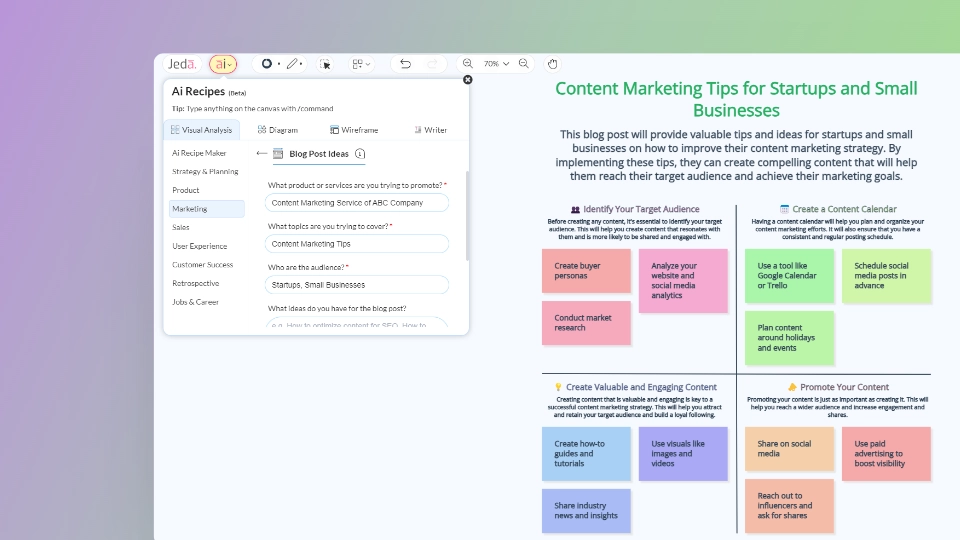
Task: Switch to the Wireframe tab
Action: click(354, 130)
